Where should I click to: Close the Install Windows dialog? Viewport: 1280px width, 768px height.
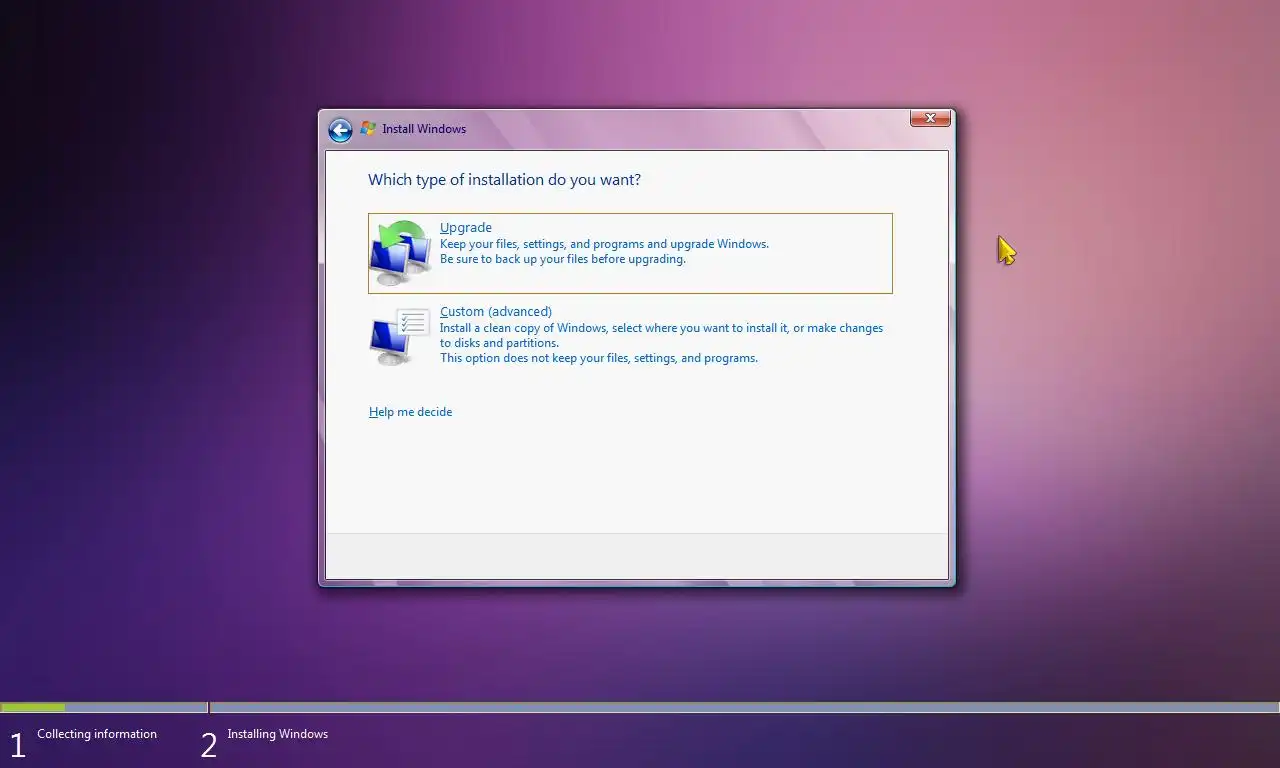pyautogui.click(x=930, y=118)
